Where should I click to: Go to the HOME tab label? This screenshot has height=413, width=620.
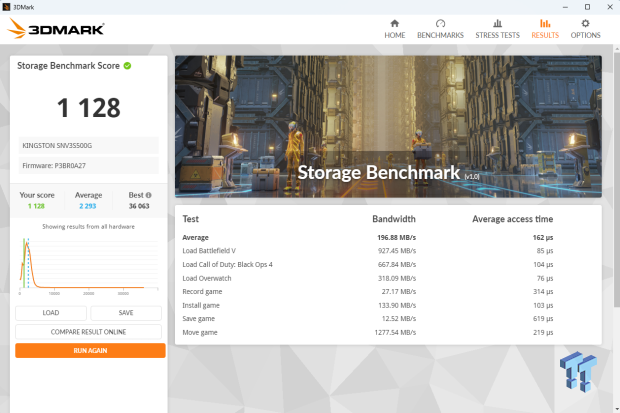coord(395,35)
